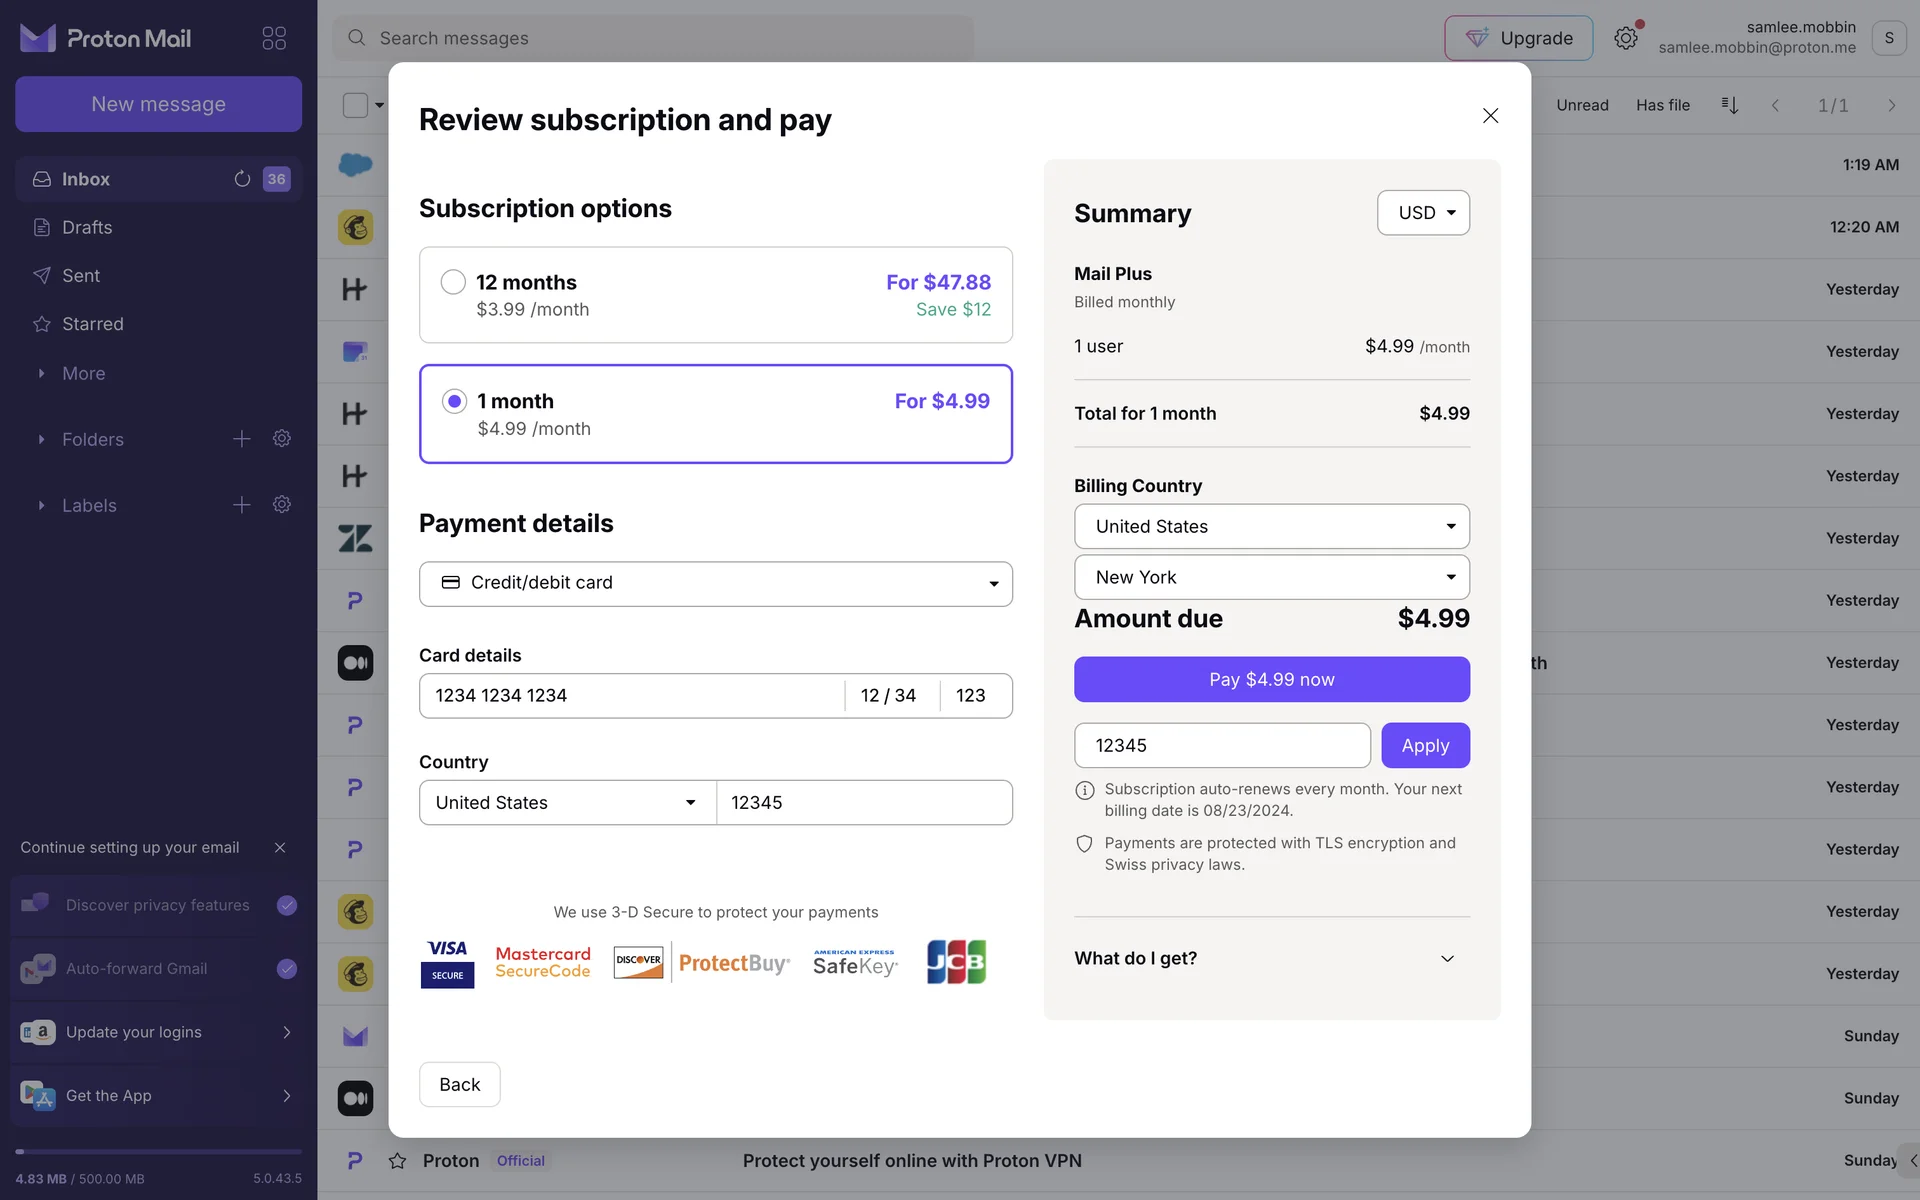Open the New York state dropdown
Viewport: 1920px width, 1200px height.
click(x=1271, y=577)
